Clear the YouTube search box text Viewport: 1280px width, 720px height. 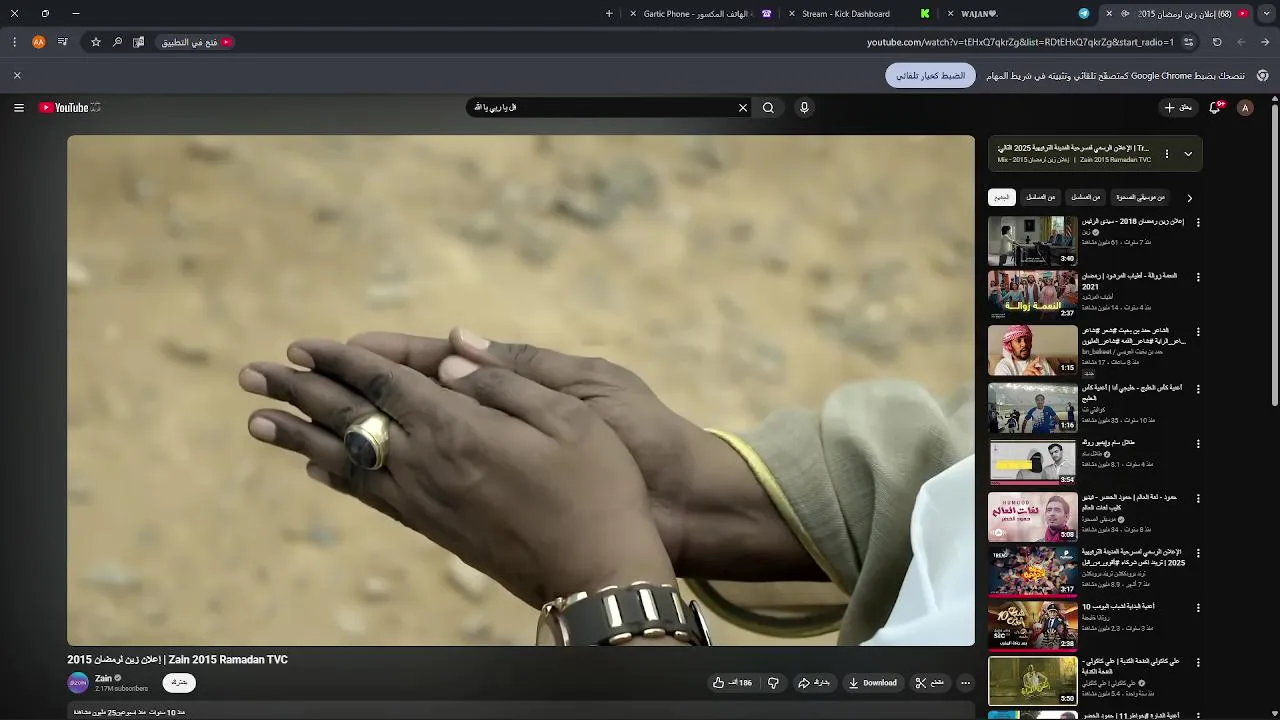pos(743,108)
